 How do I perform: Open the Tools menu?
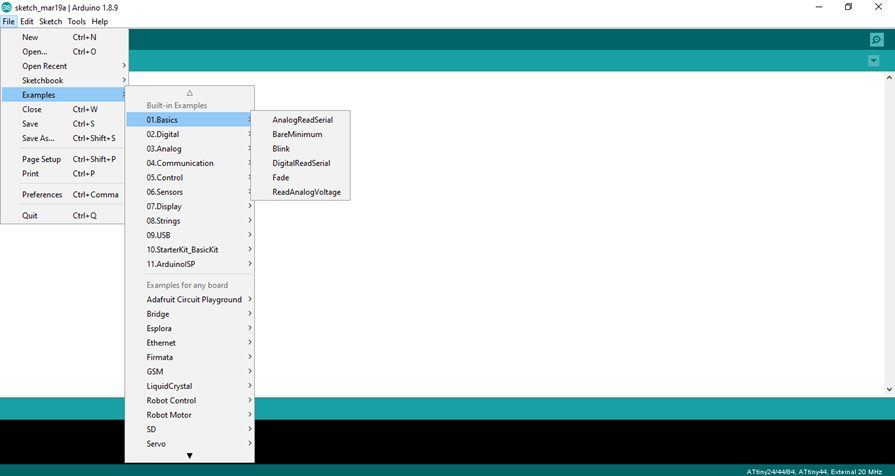(x=76, y=21)
